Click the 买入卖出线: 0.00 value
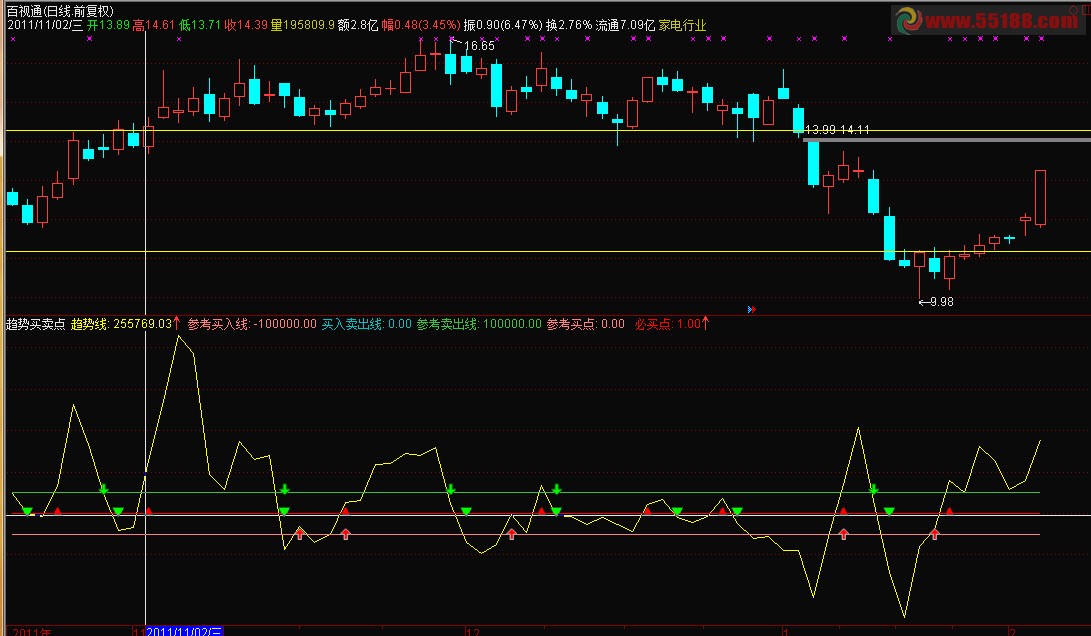This screenshot has width=1091, height=636. [366, 324]
